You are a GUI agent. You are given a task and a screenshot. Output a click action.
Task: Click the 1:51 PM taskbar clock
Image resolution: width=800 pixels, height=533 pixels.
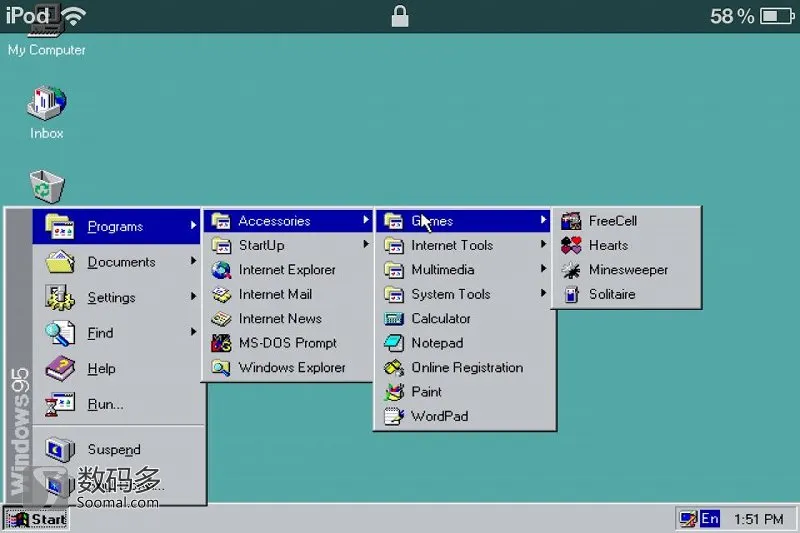758,519
